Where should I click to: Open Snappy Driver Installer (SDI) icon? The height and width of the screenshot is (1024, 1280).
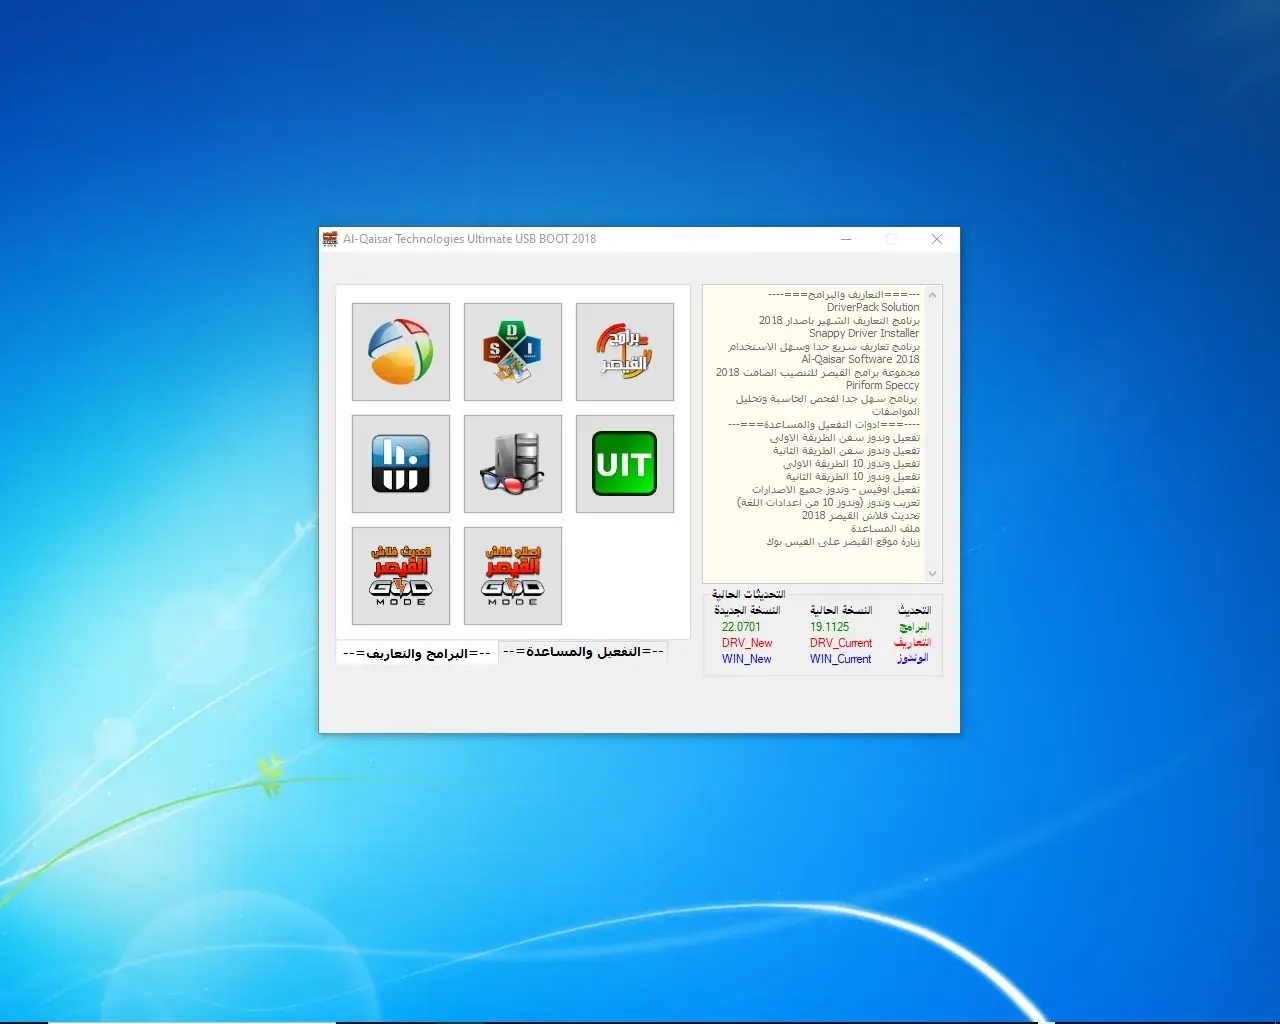513,352
